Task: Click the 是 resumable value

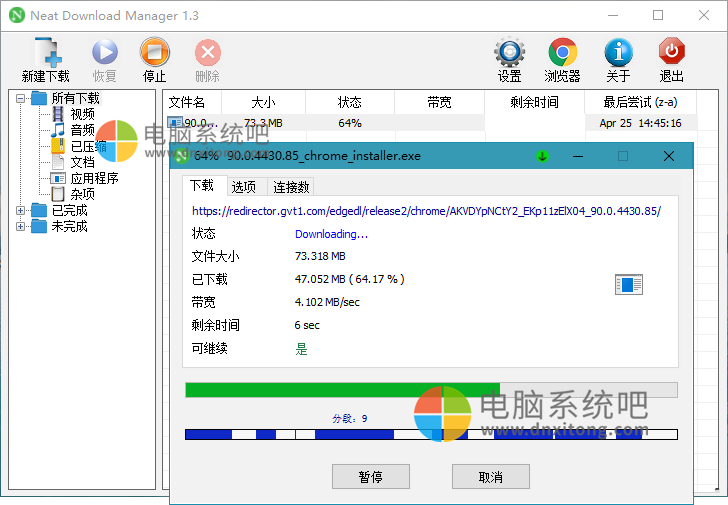Action: pos(301,349)
